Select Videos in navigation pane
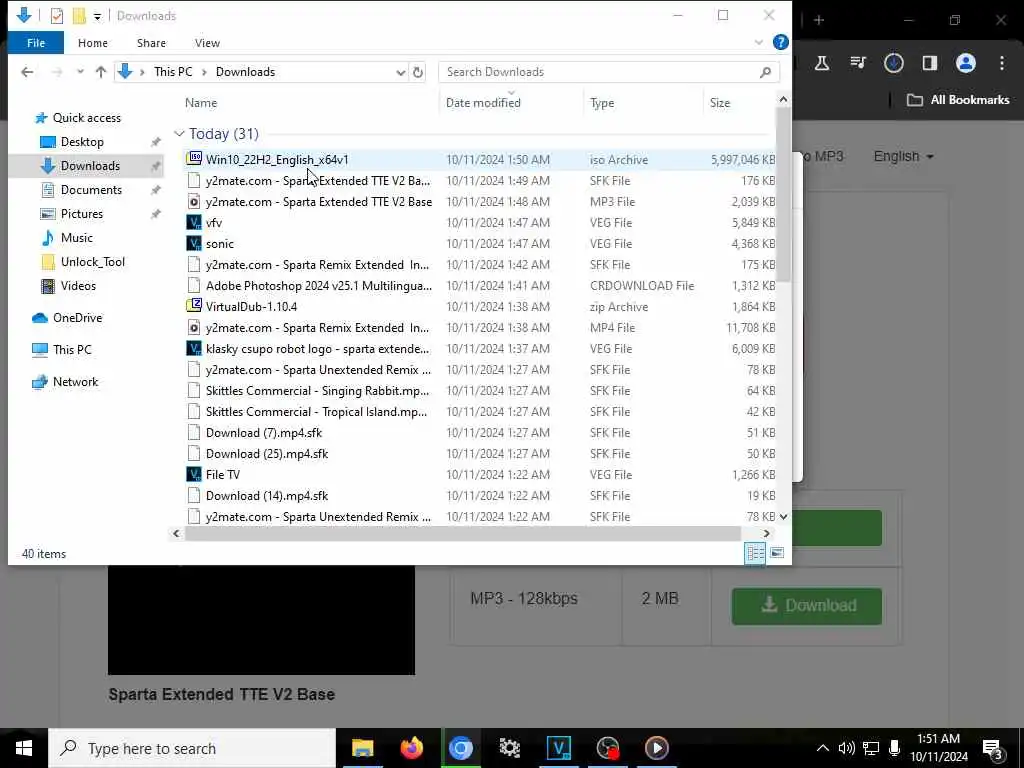This screenshot has width=1024, height=768. (x=78, y=286)
